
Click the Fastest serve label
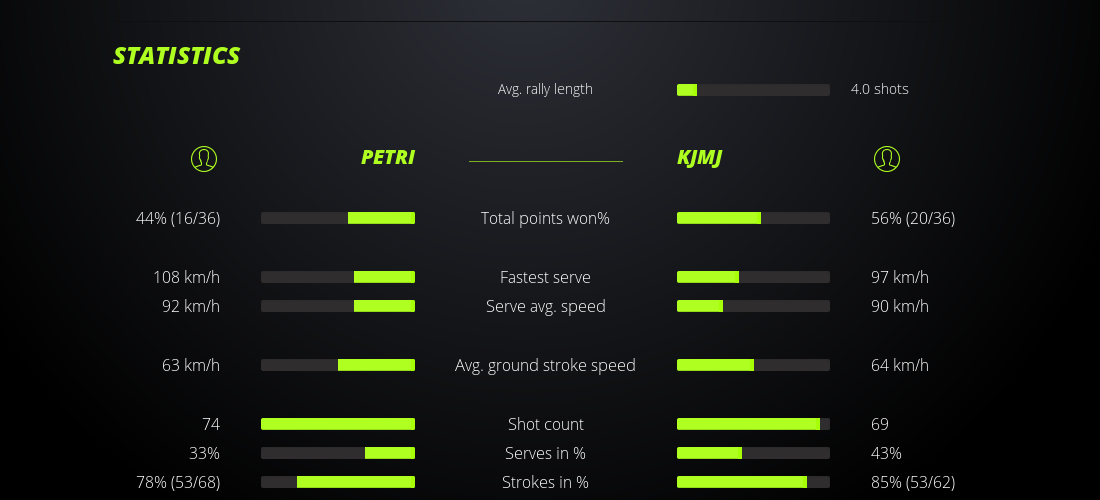(x=545, y=277)
